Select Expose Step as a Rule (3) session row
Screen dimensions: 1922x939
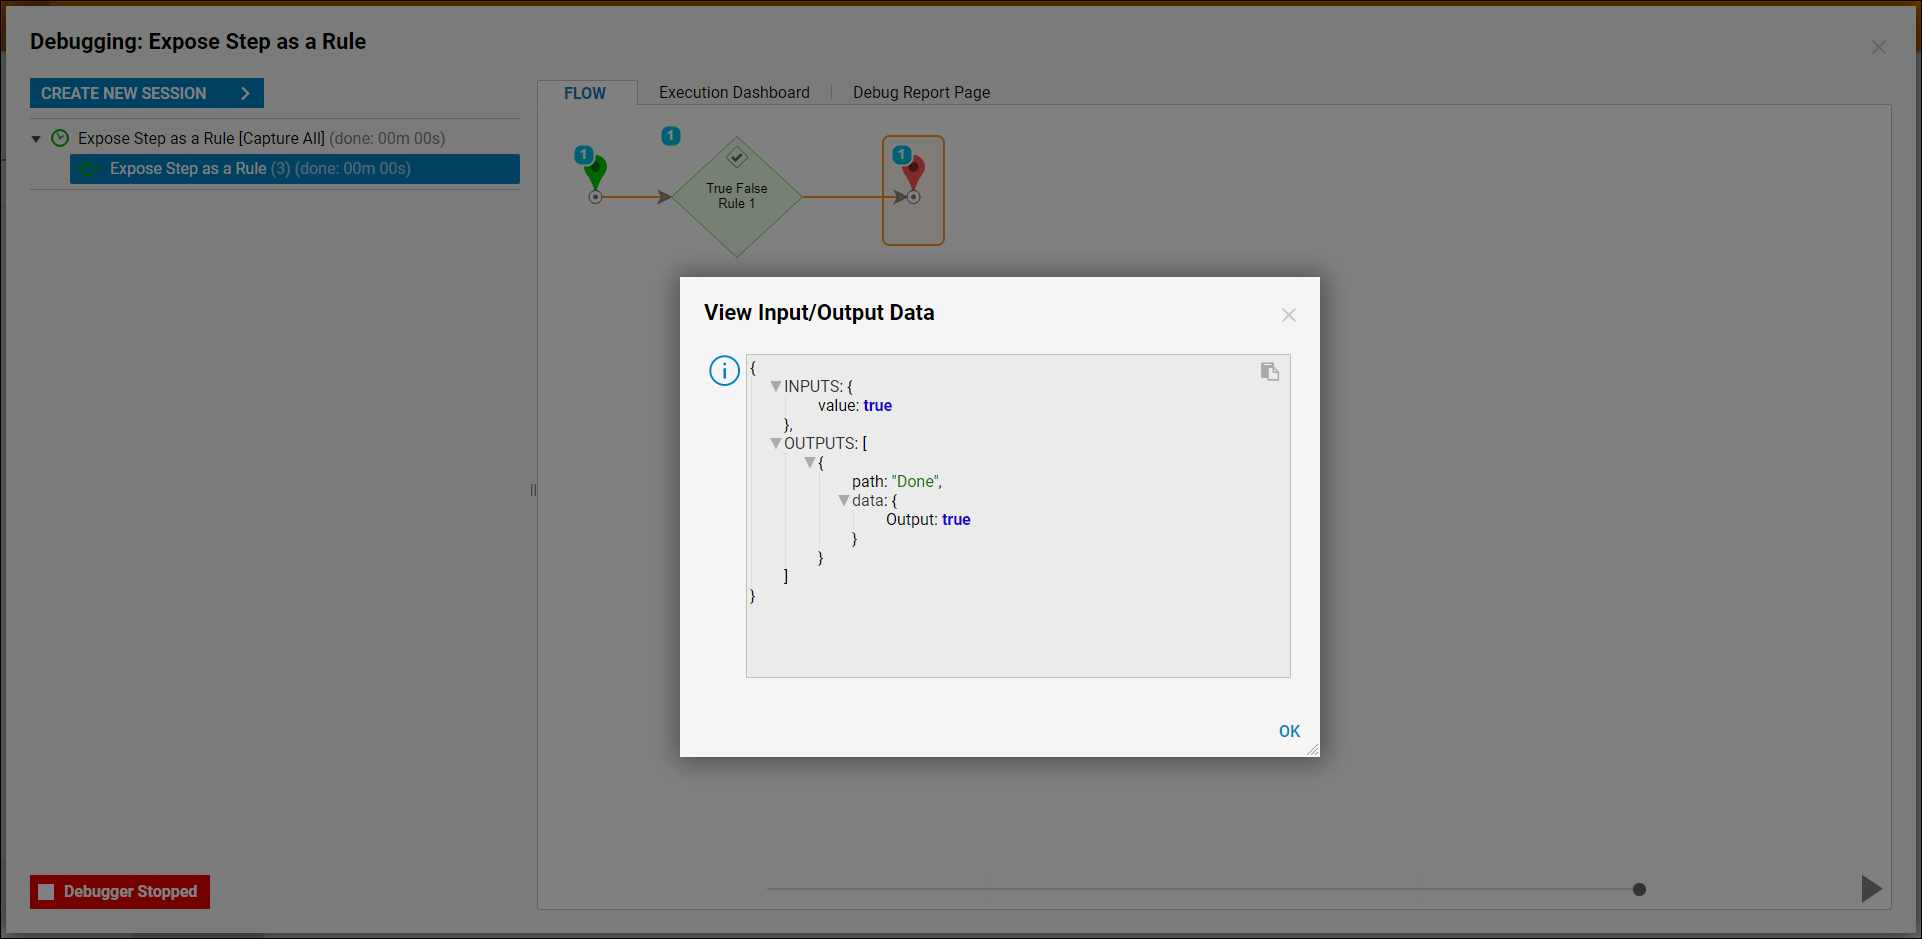[x=295, y=169]
